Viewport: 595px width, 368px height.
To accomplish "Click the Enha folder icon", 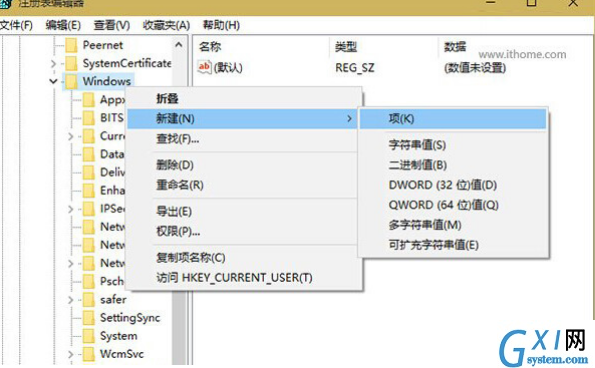I will click(88, 190).
